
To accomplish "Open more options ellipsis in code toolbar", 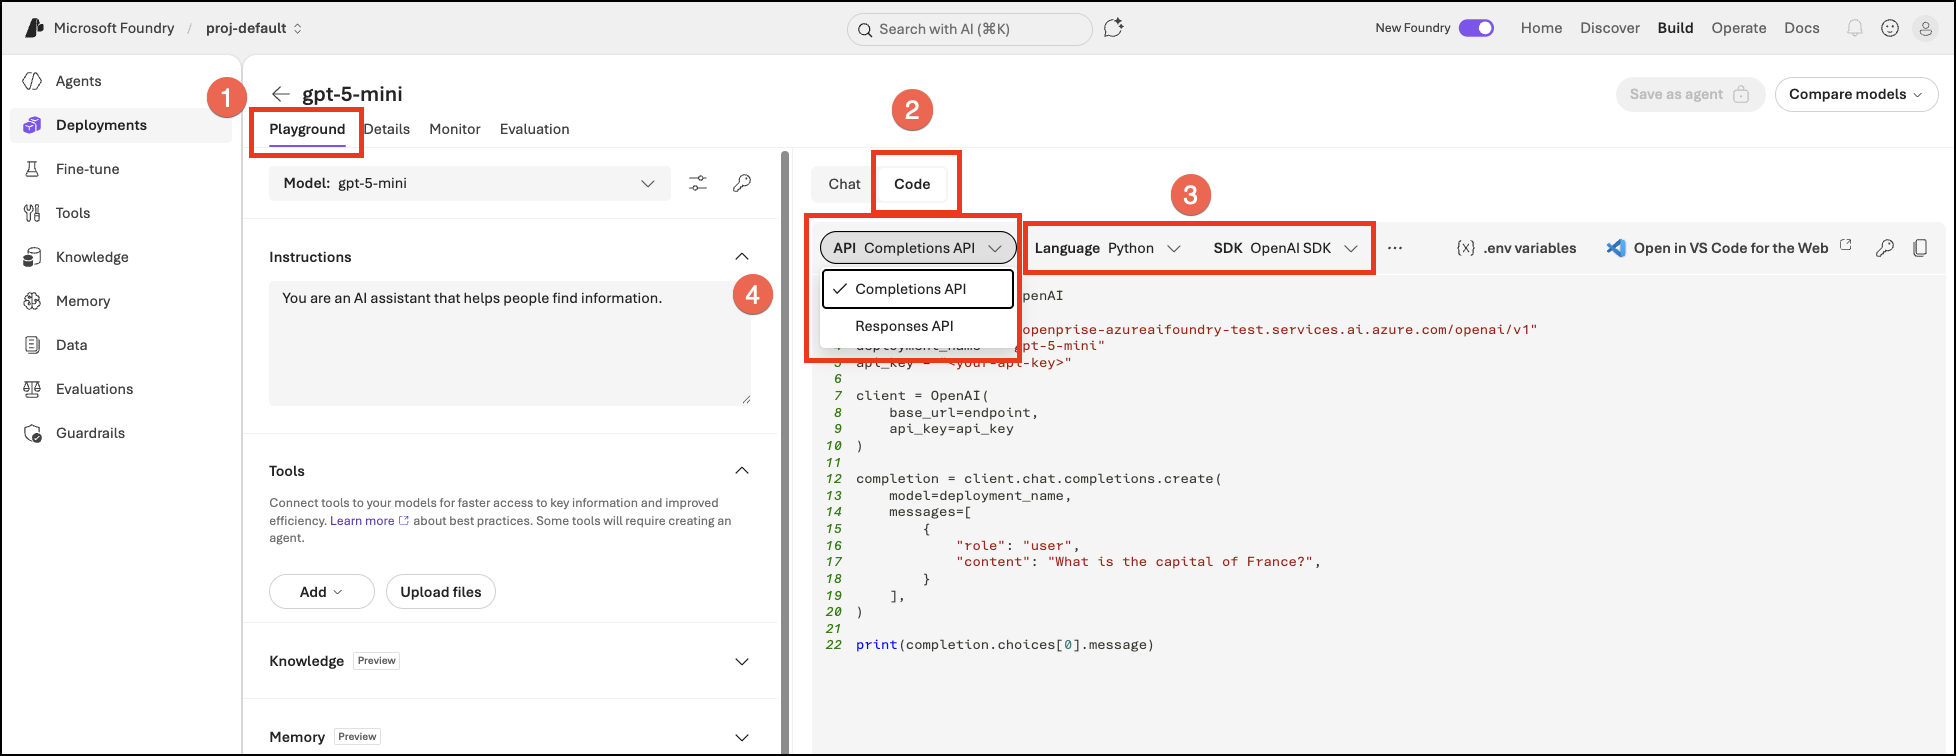I will point(1395,248).
